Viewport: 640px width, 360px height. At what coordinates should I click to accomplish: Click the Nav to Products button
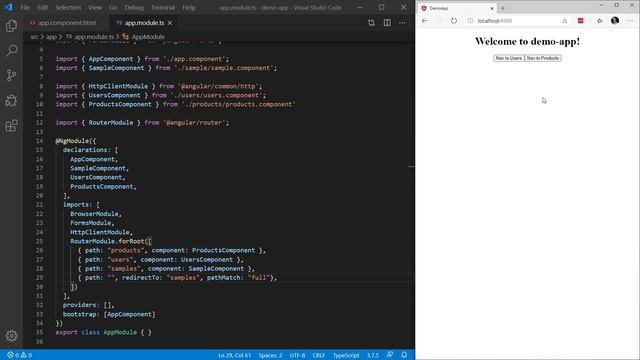click(543, 58)
